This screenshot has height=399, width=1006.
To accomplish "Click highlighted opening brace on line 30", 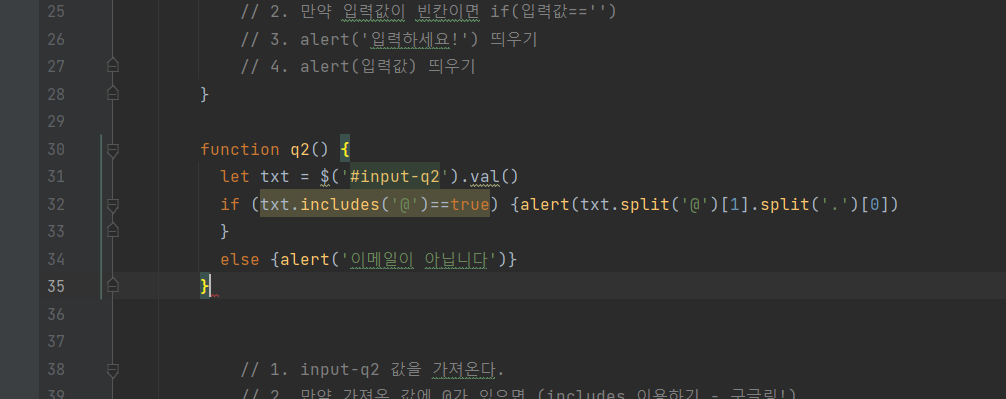I will point(345,150).
